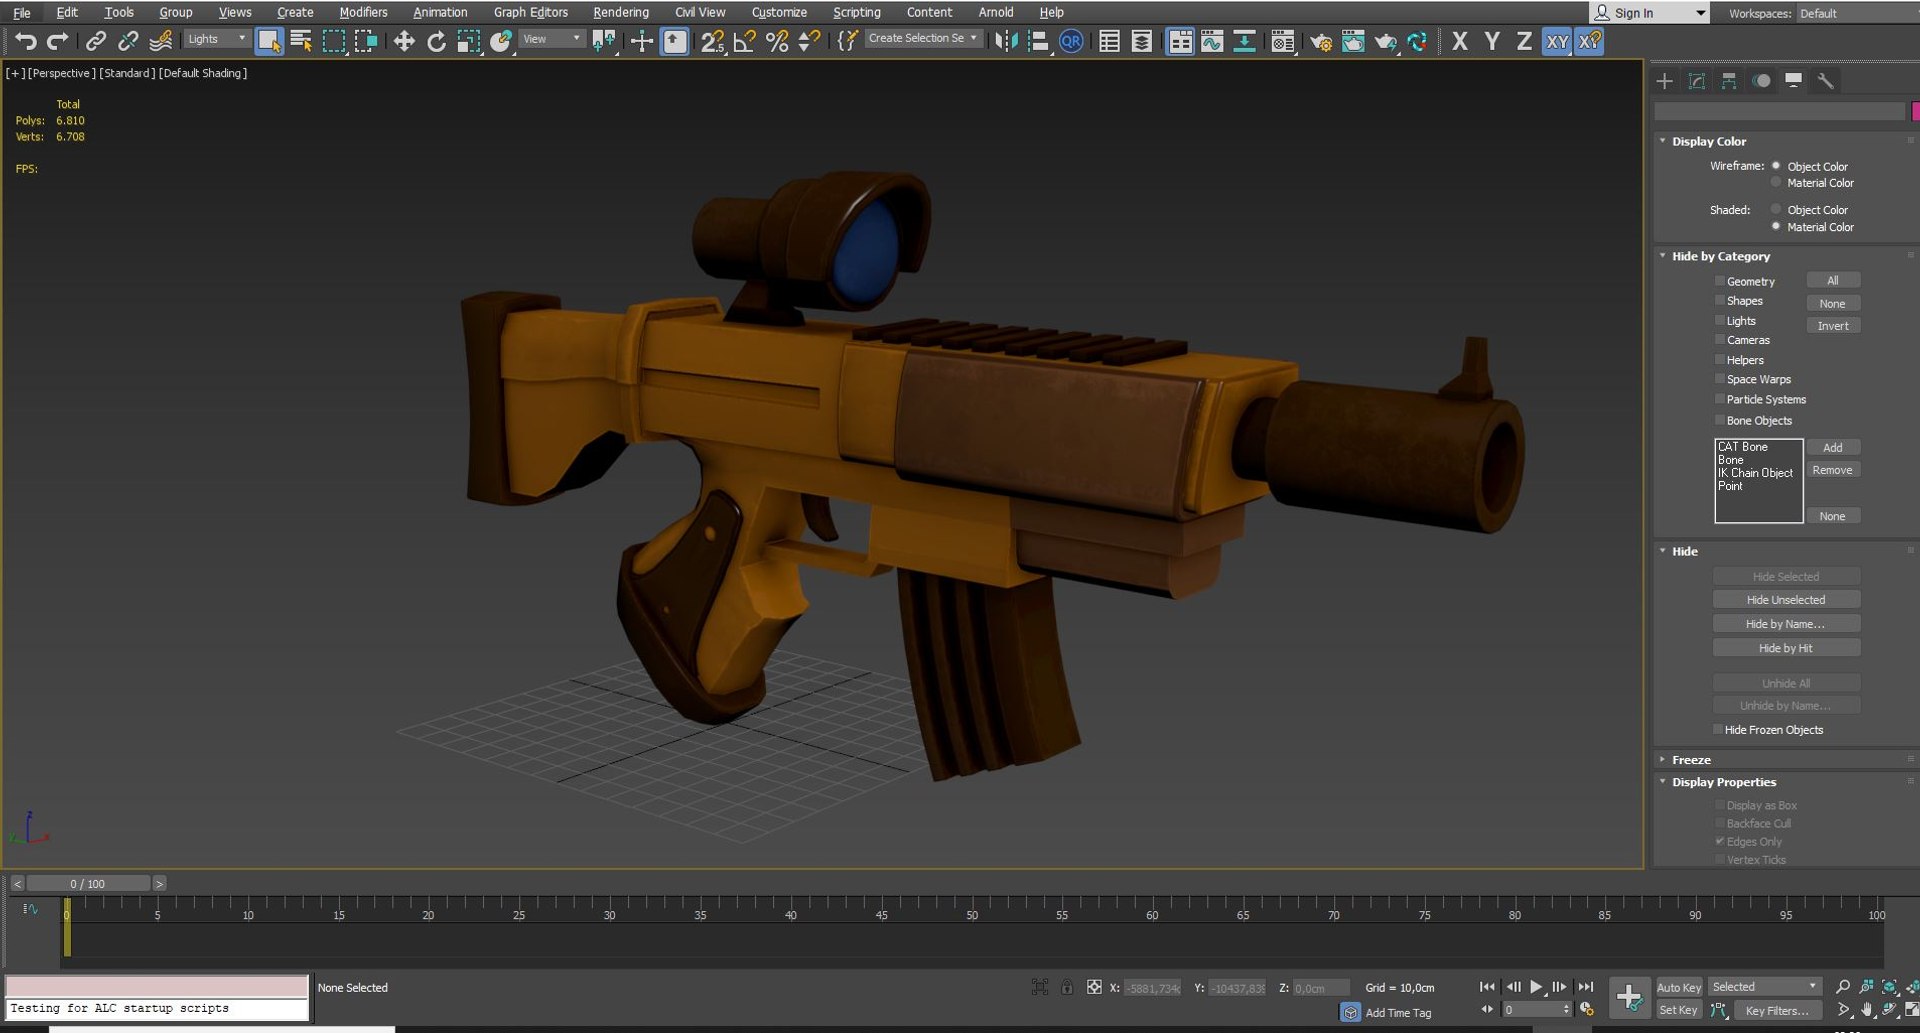The width and height of the screenshot is (1920, 1033).
Task: Click the Unlink Selection icon
Action: point(128,41)
